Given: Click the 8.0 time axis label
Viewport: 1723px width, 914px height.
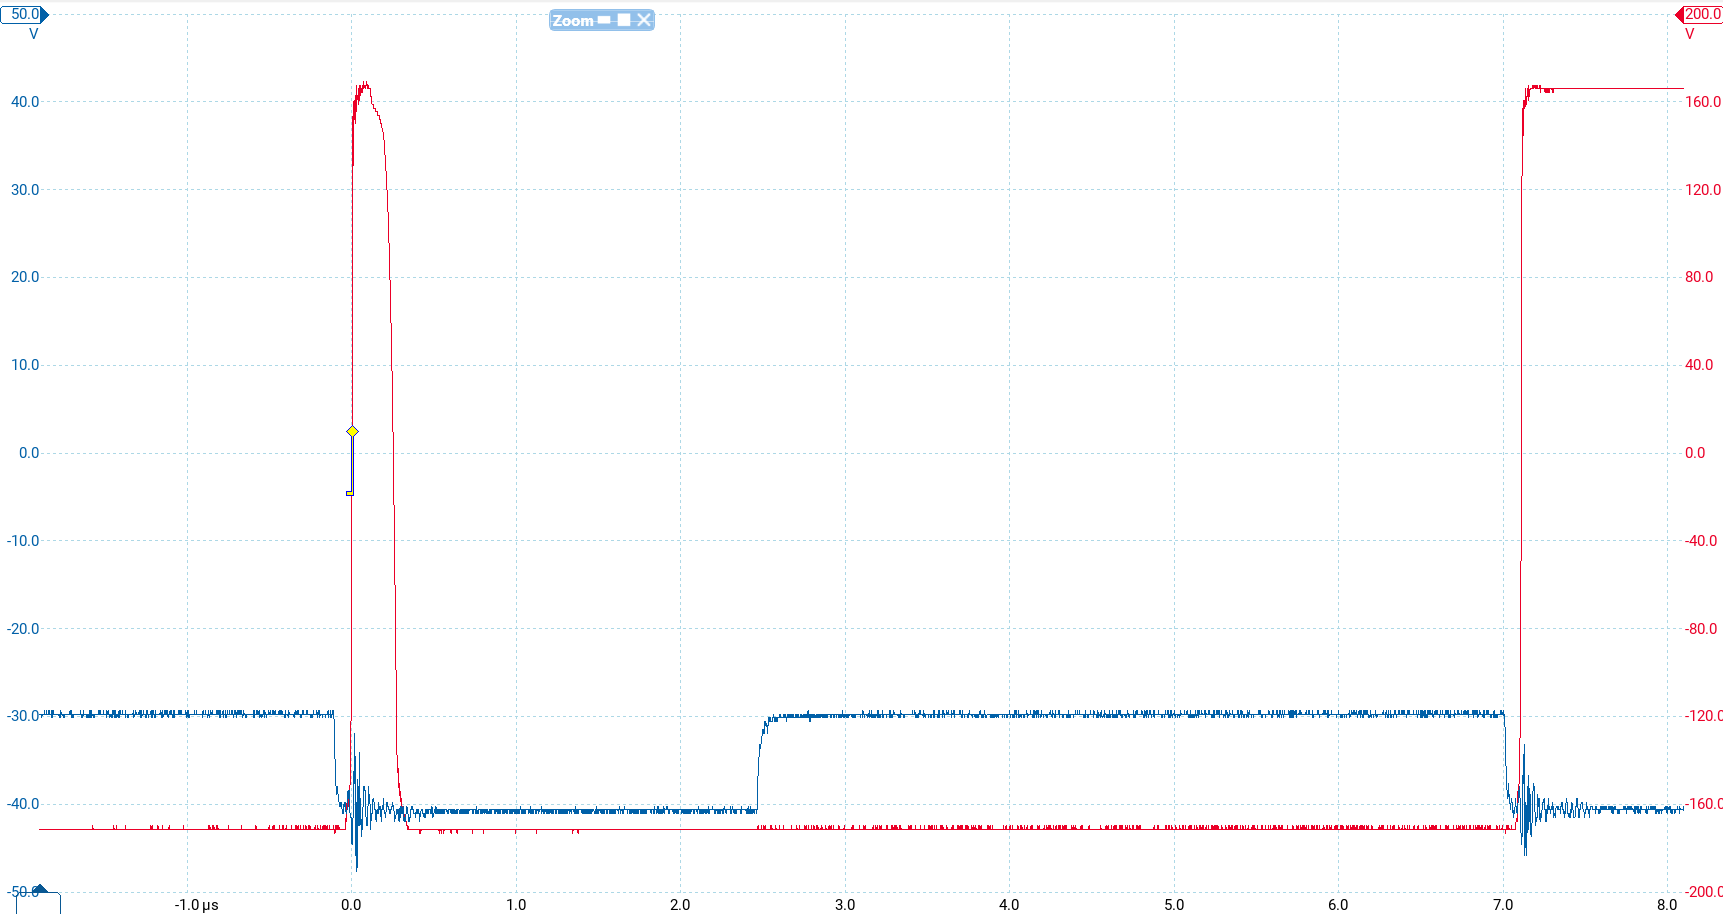Looking at the screenshot, I should pos(1667,905).
